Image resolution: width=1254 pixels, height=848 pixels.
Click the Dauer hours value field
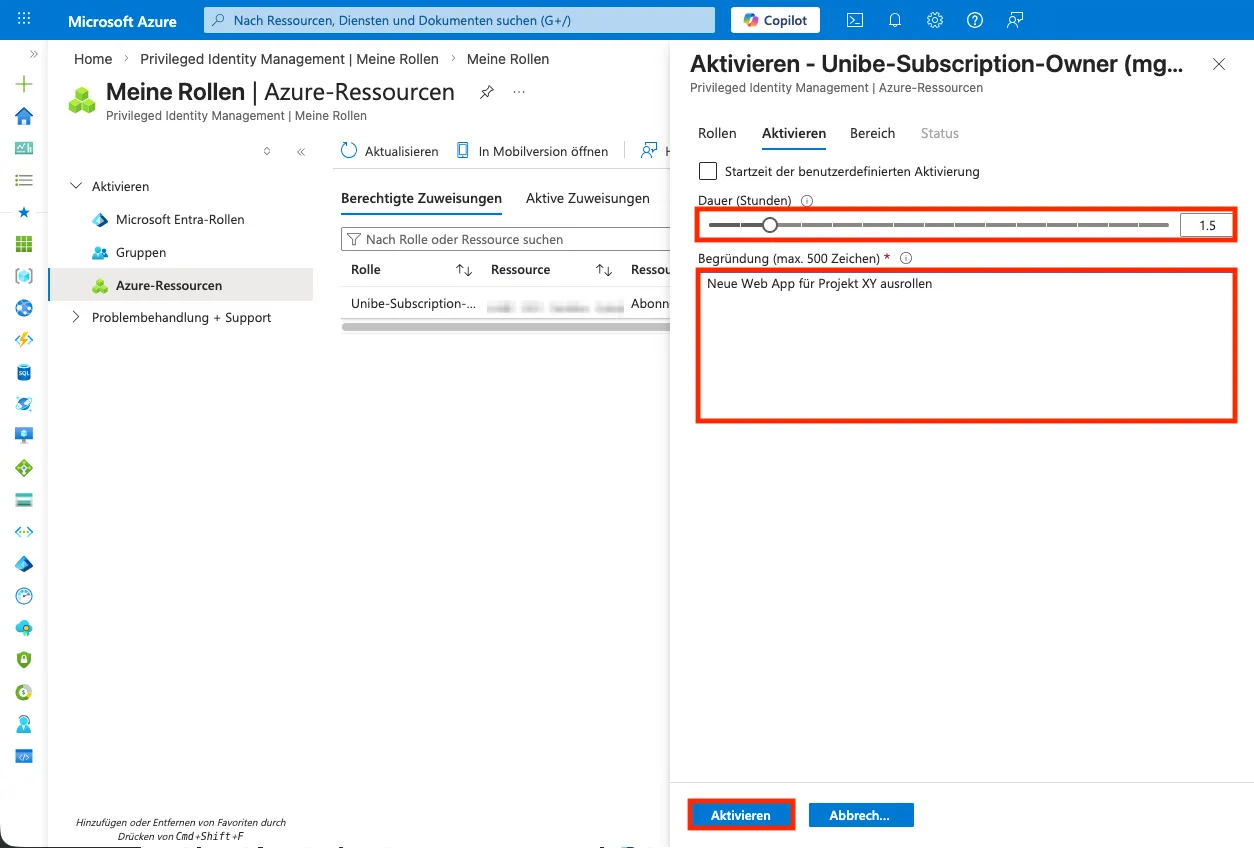[1206, 225]
